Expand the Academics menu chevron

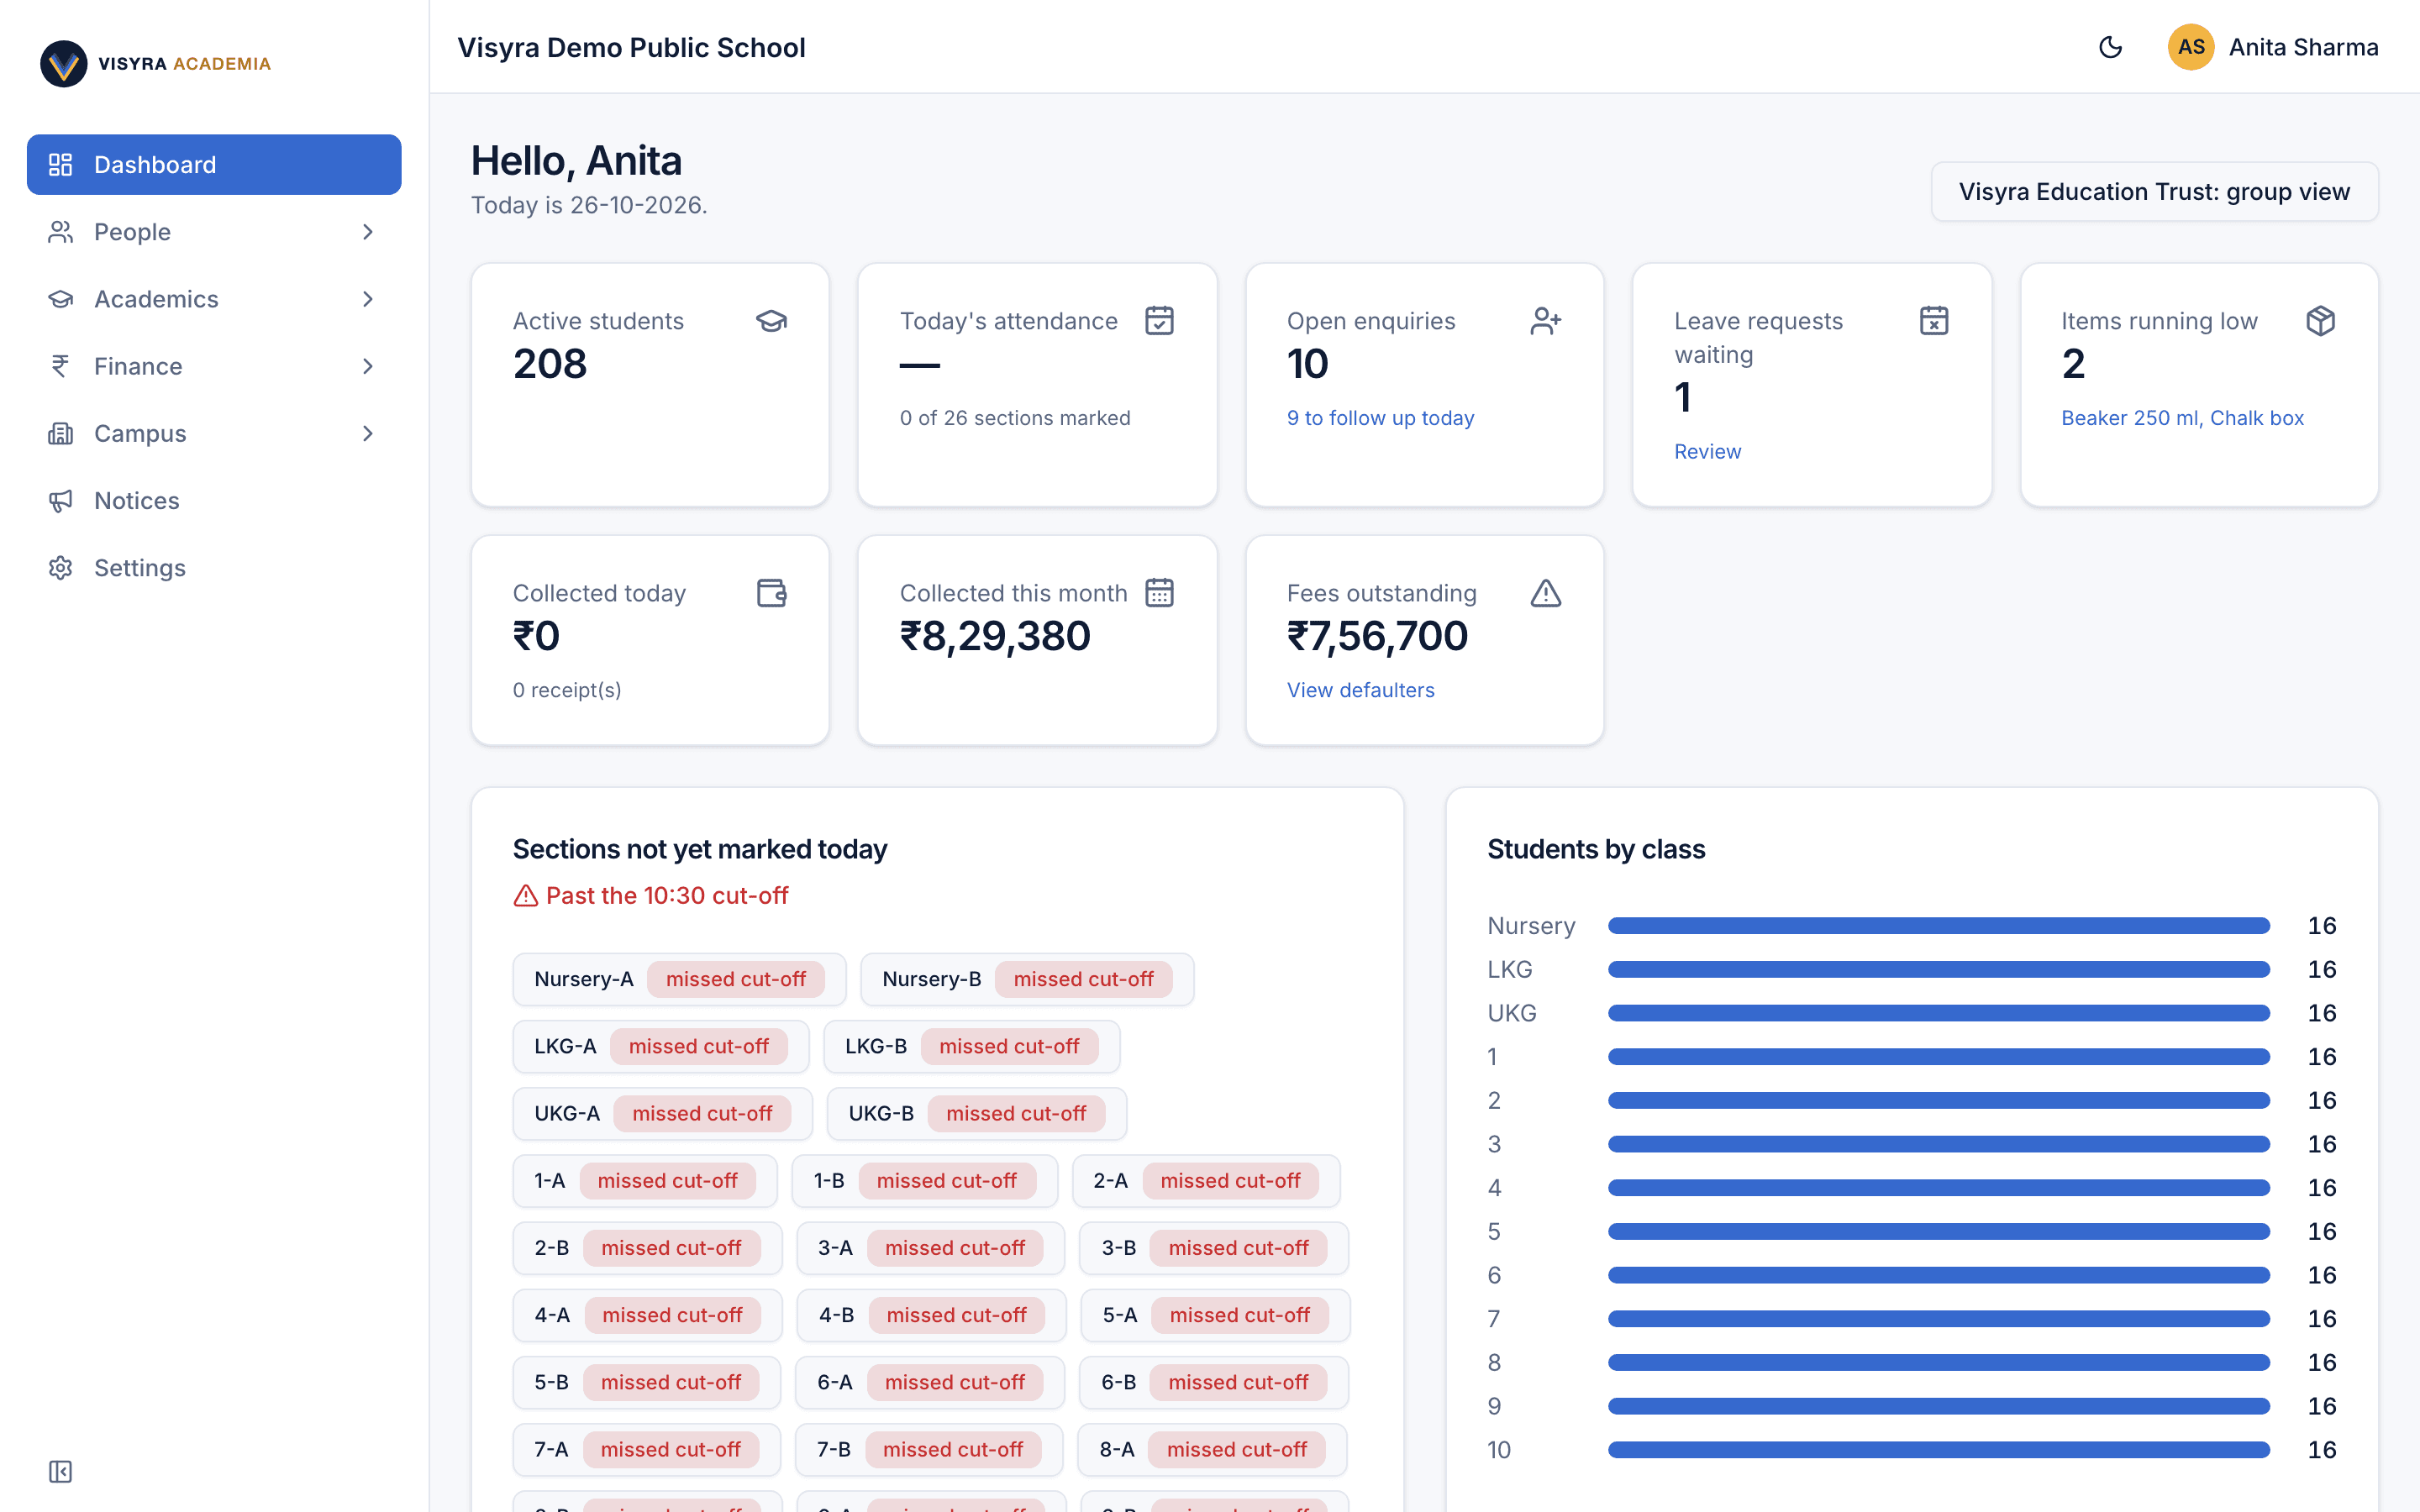coord(368,299)
